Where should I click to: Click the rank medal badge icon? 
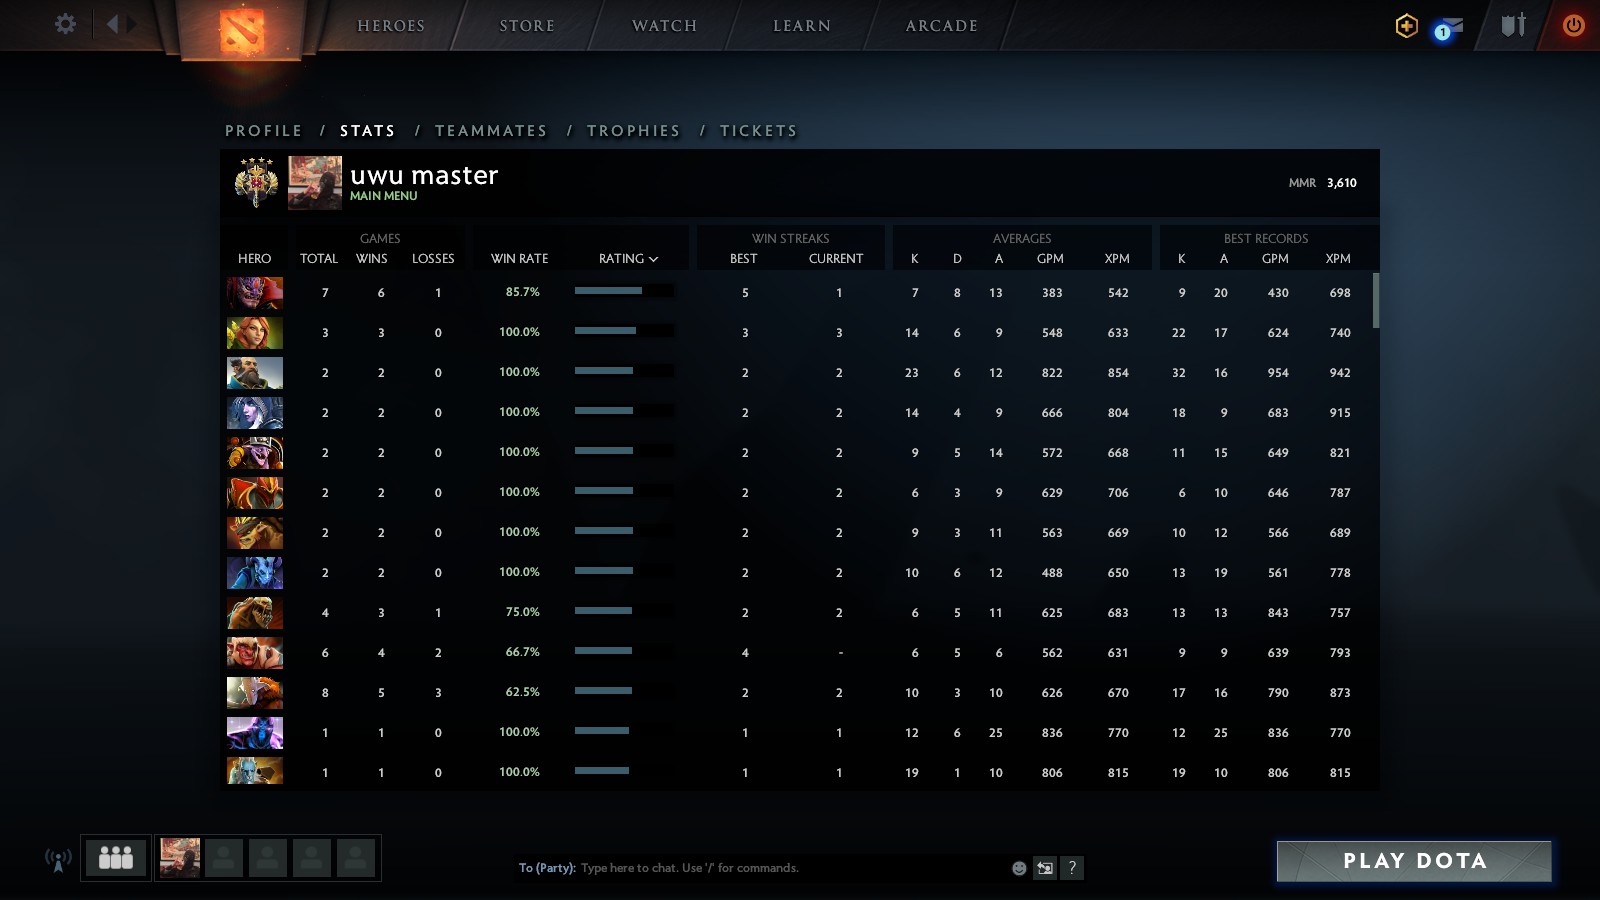click(256, 182)
